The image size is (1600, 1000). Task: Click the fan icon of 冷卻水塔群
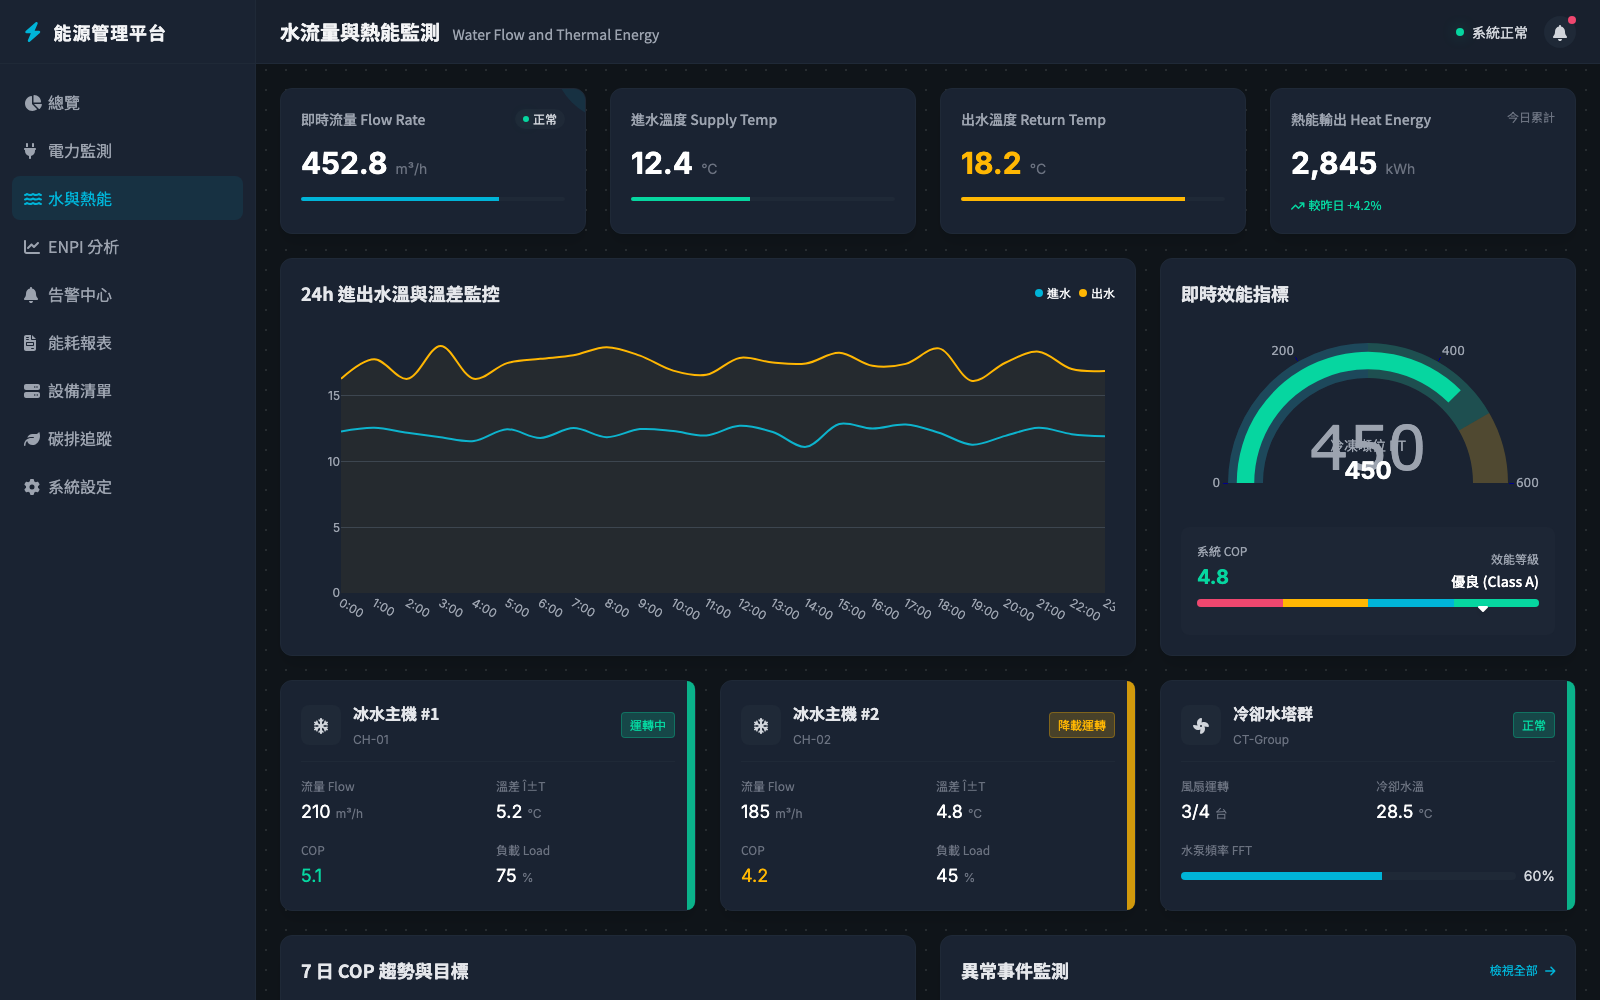[1201, 726]
